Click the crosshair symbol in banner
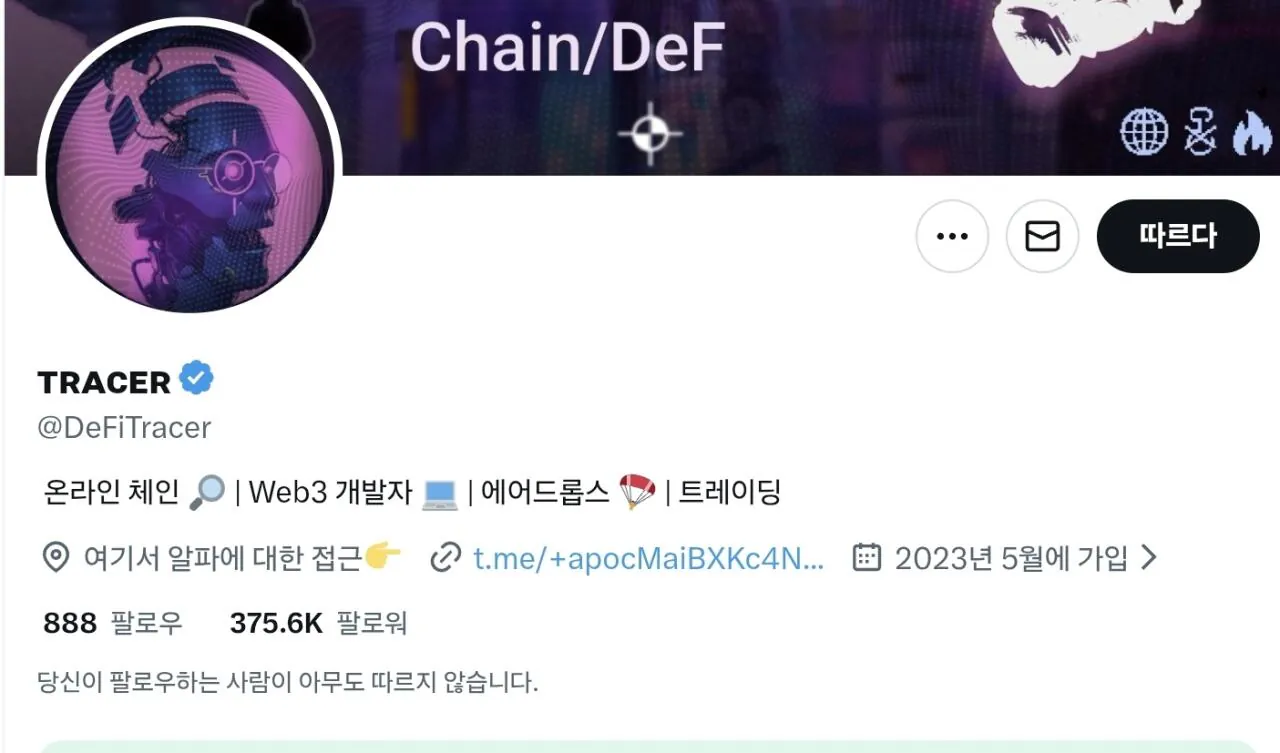 pyautogui.click(x=650, y=134)
